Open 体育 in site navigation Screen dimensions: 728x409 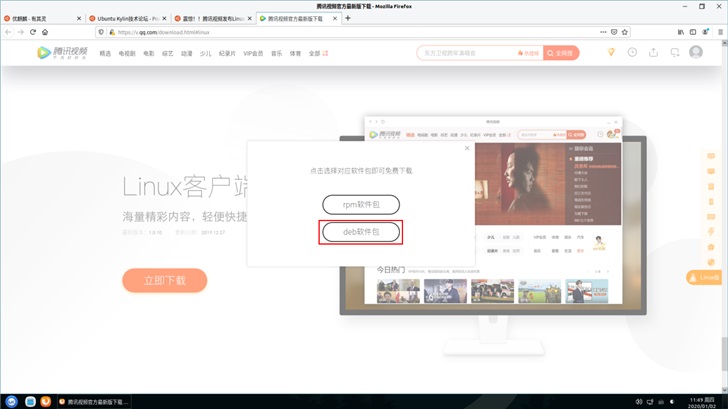click(295, 53)
